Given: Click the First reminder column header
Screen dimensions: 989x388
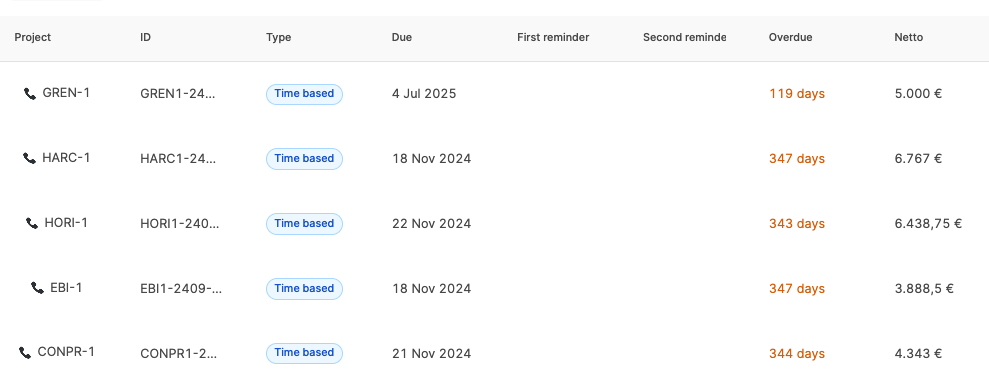Looking at the screenshot, I should (553, 37).
